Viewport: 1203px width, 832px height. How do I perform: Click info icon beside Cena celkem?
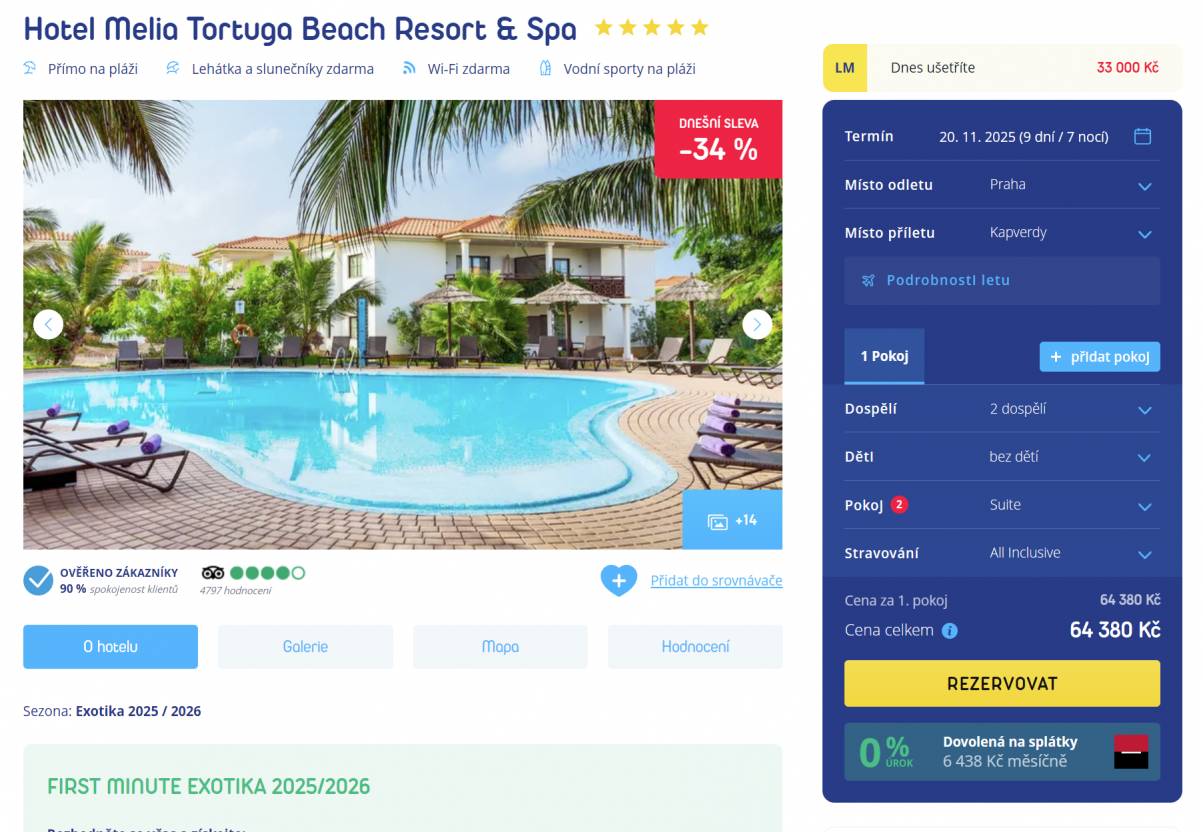pos(950,631)
